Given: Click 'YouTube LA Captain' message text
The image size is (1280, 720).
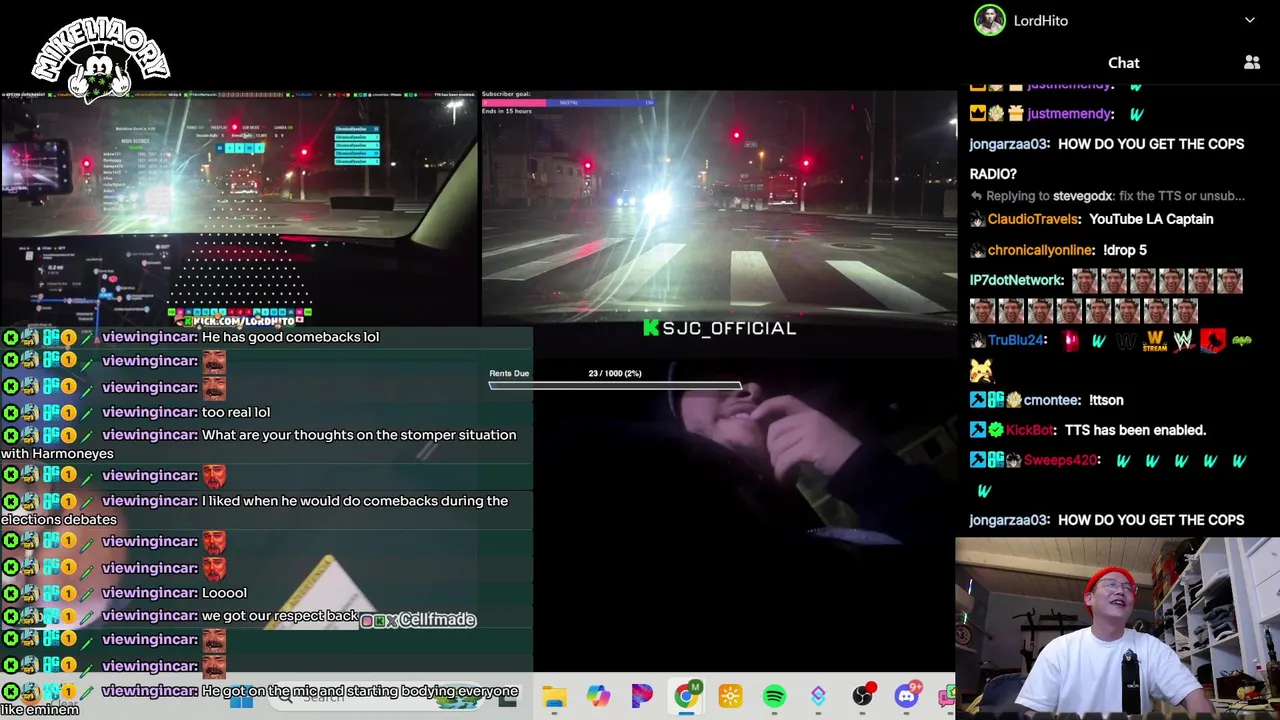Looking at the screenshot, I should [1151, 219].
